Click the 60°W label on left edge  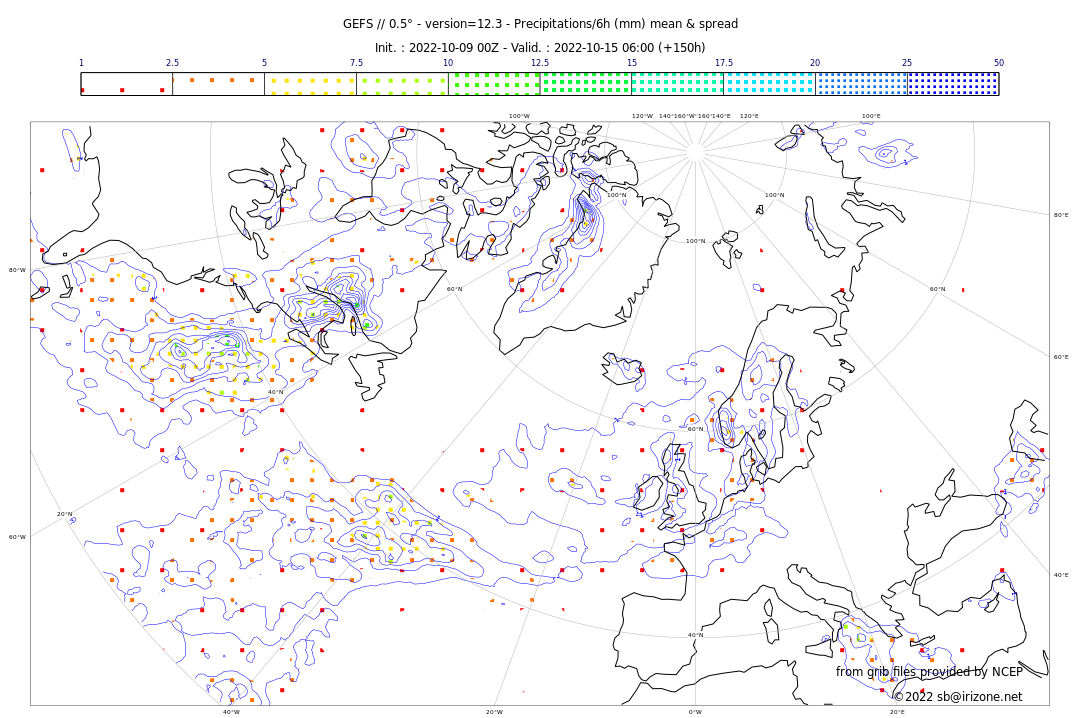[17, 537]
